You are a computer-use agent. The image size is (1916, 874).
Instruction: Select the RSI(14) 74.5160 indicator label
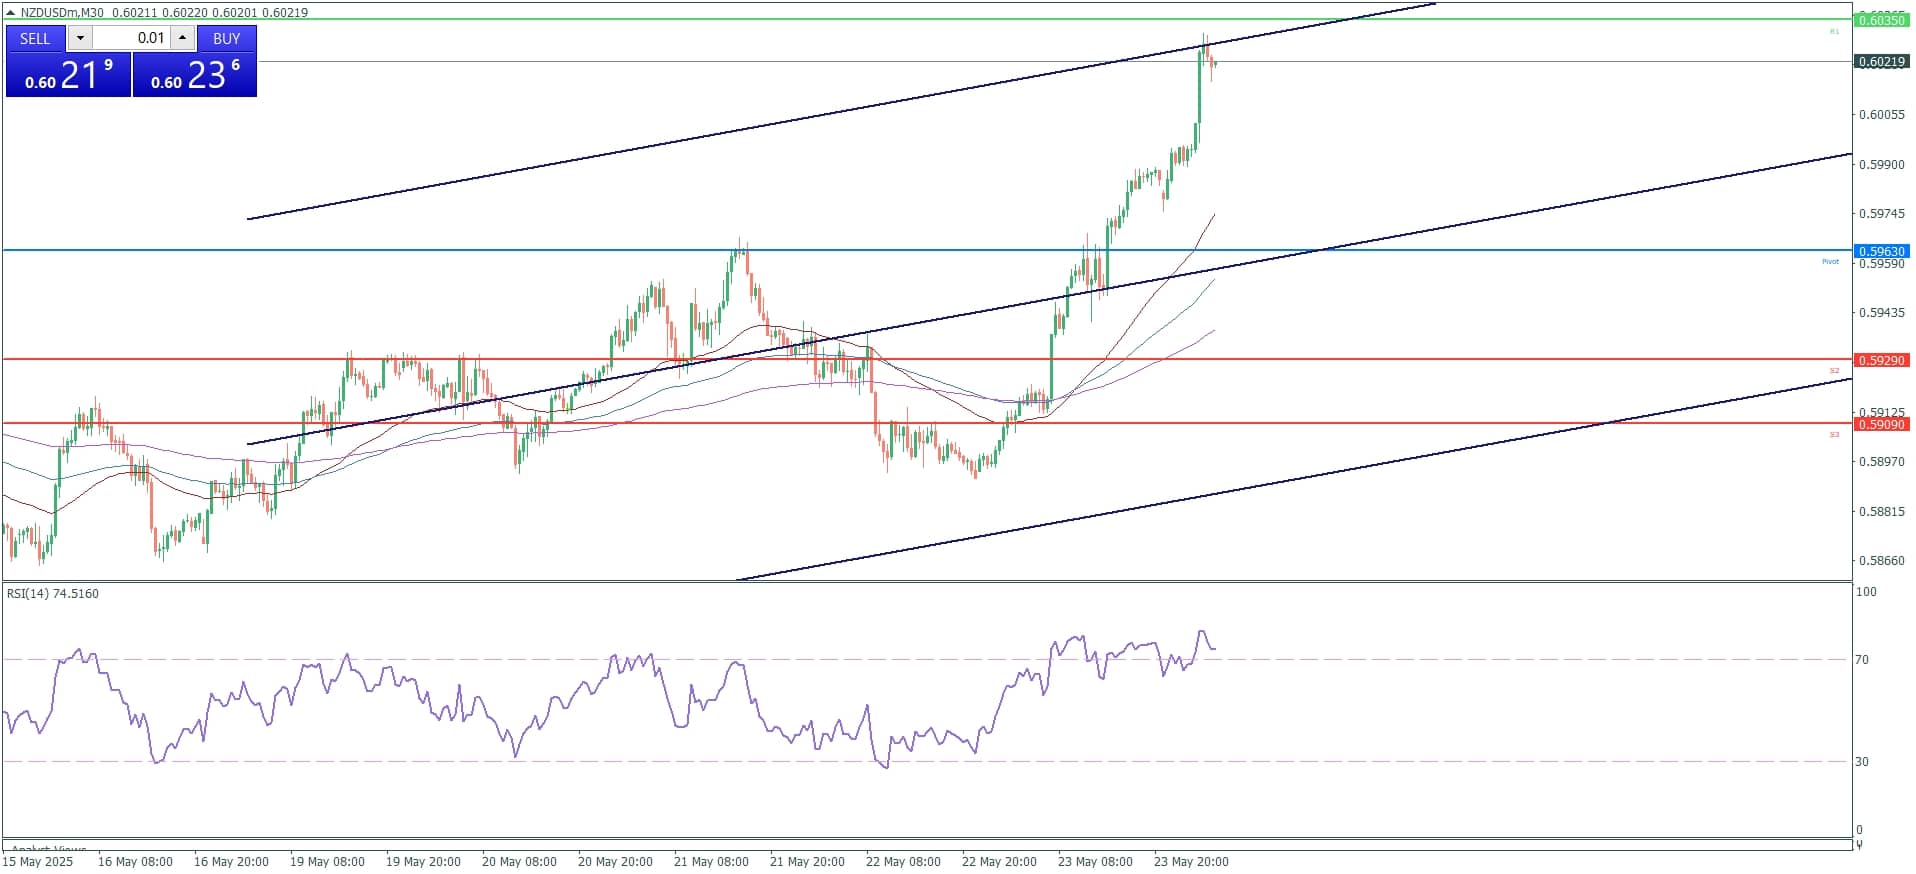53,594
